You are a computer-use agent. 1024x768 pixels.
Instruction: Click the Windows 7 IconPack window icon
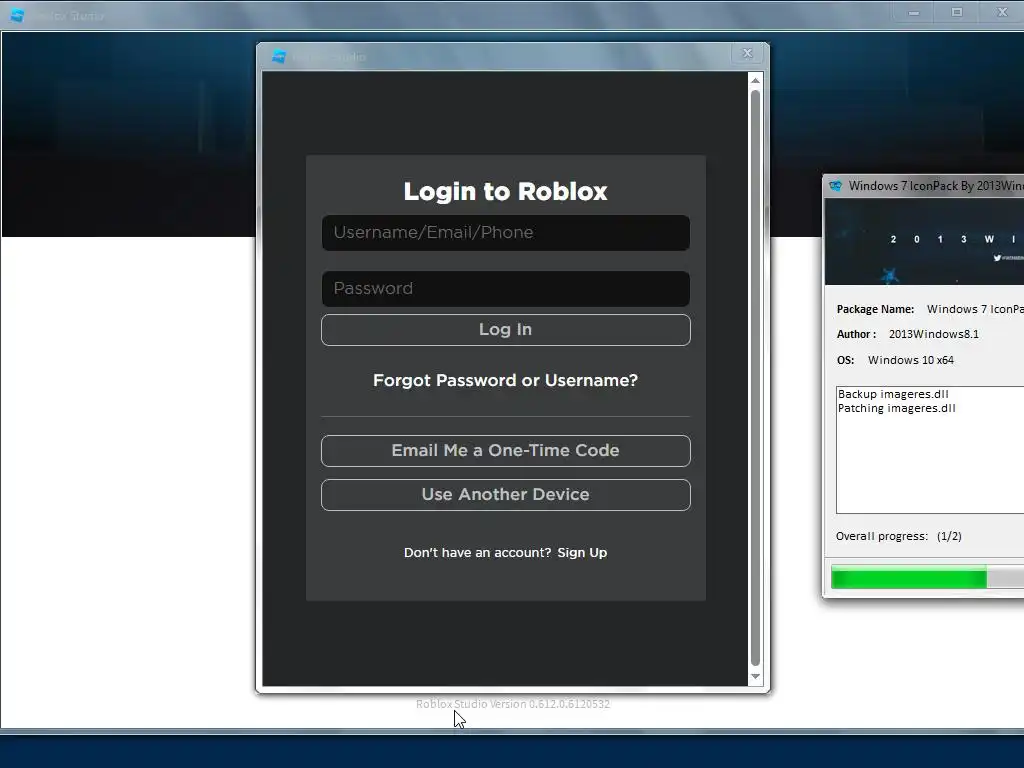click(835, 186)
